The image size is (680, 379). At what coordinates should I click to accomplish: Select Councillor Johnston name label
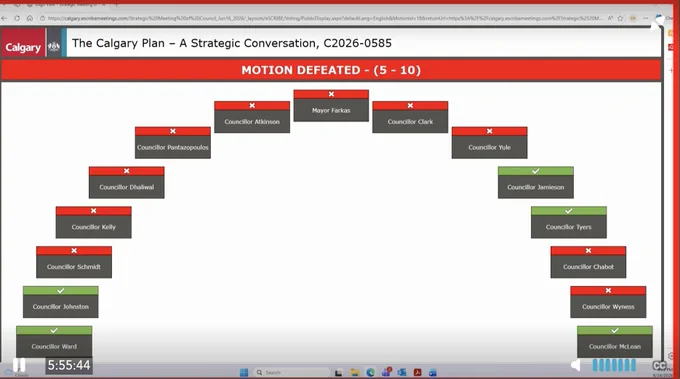(61, 307)
